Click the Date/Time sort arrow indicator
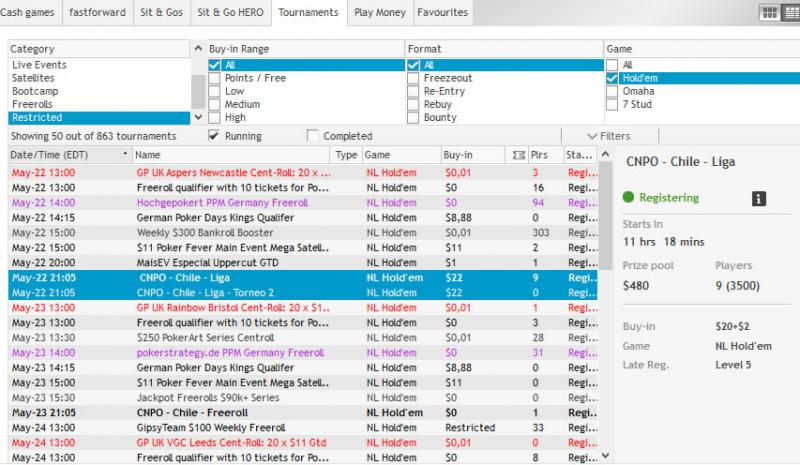Image resolution: width=800 pixels, height=465 pixels. pyautogui.click(x=125, y=155)
